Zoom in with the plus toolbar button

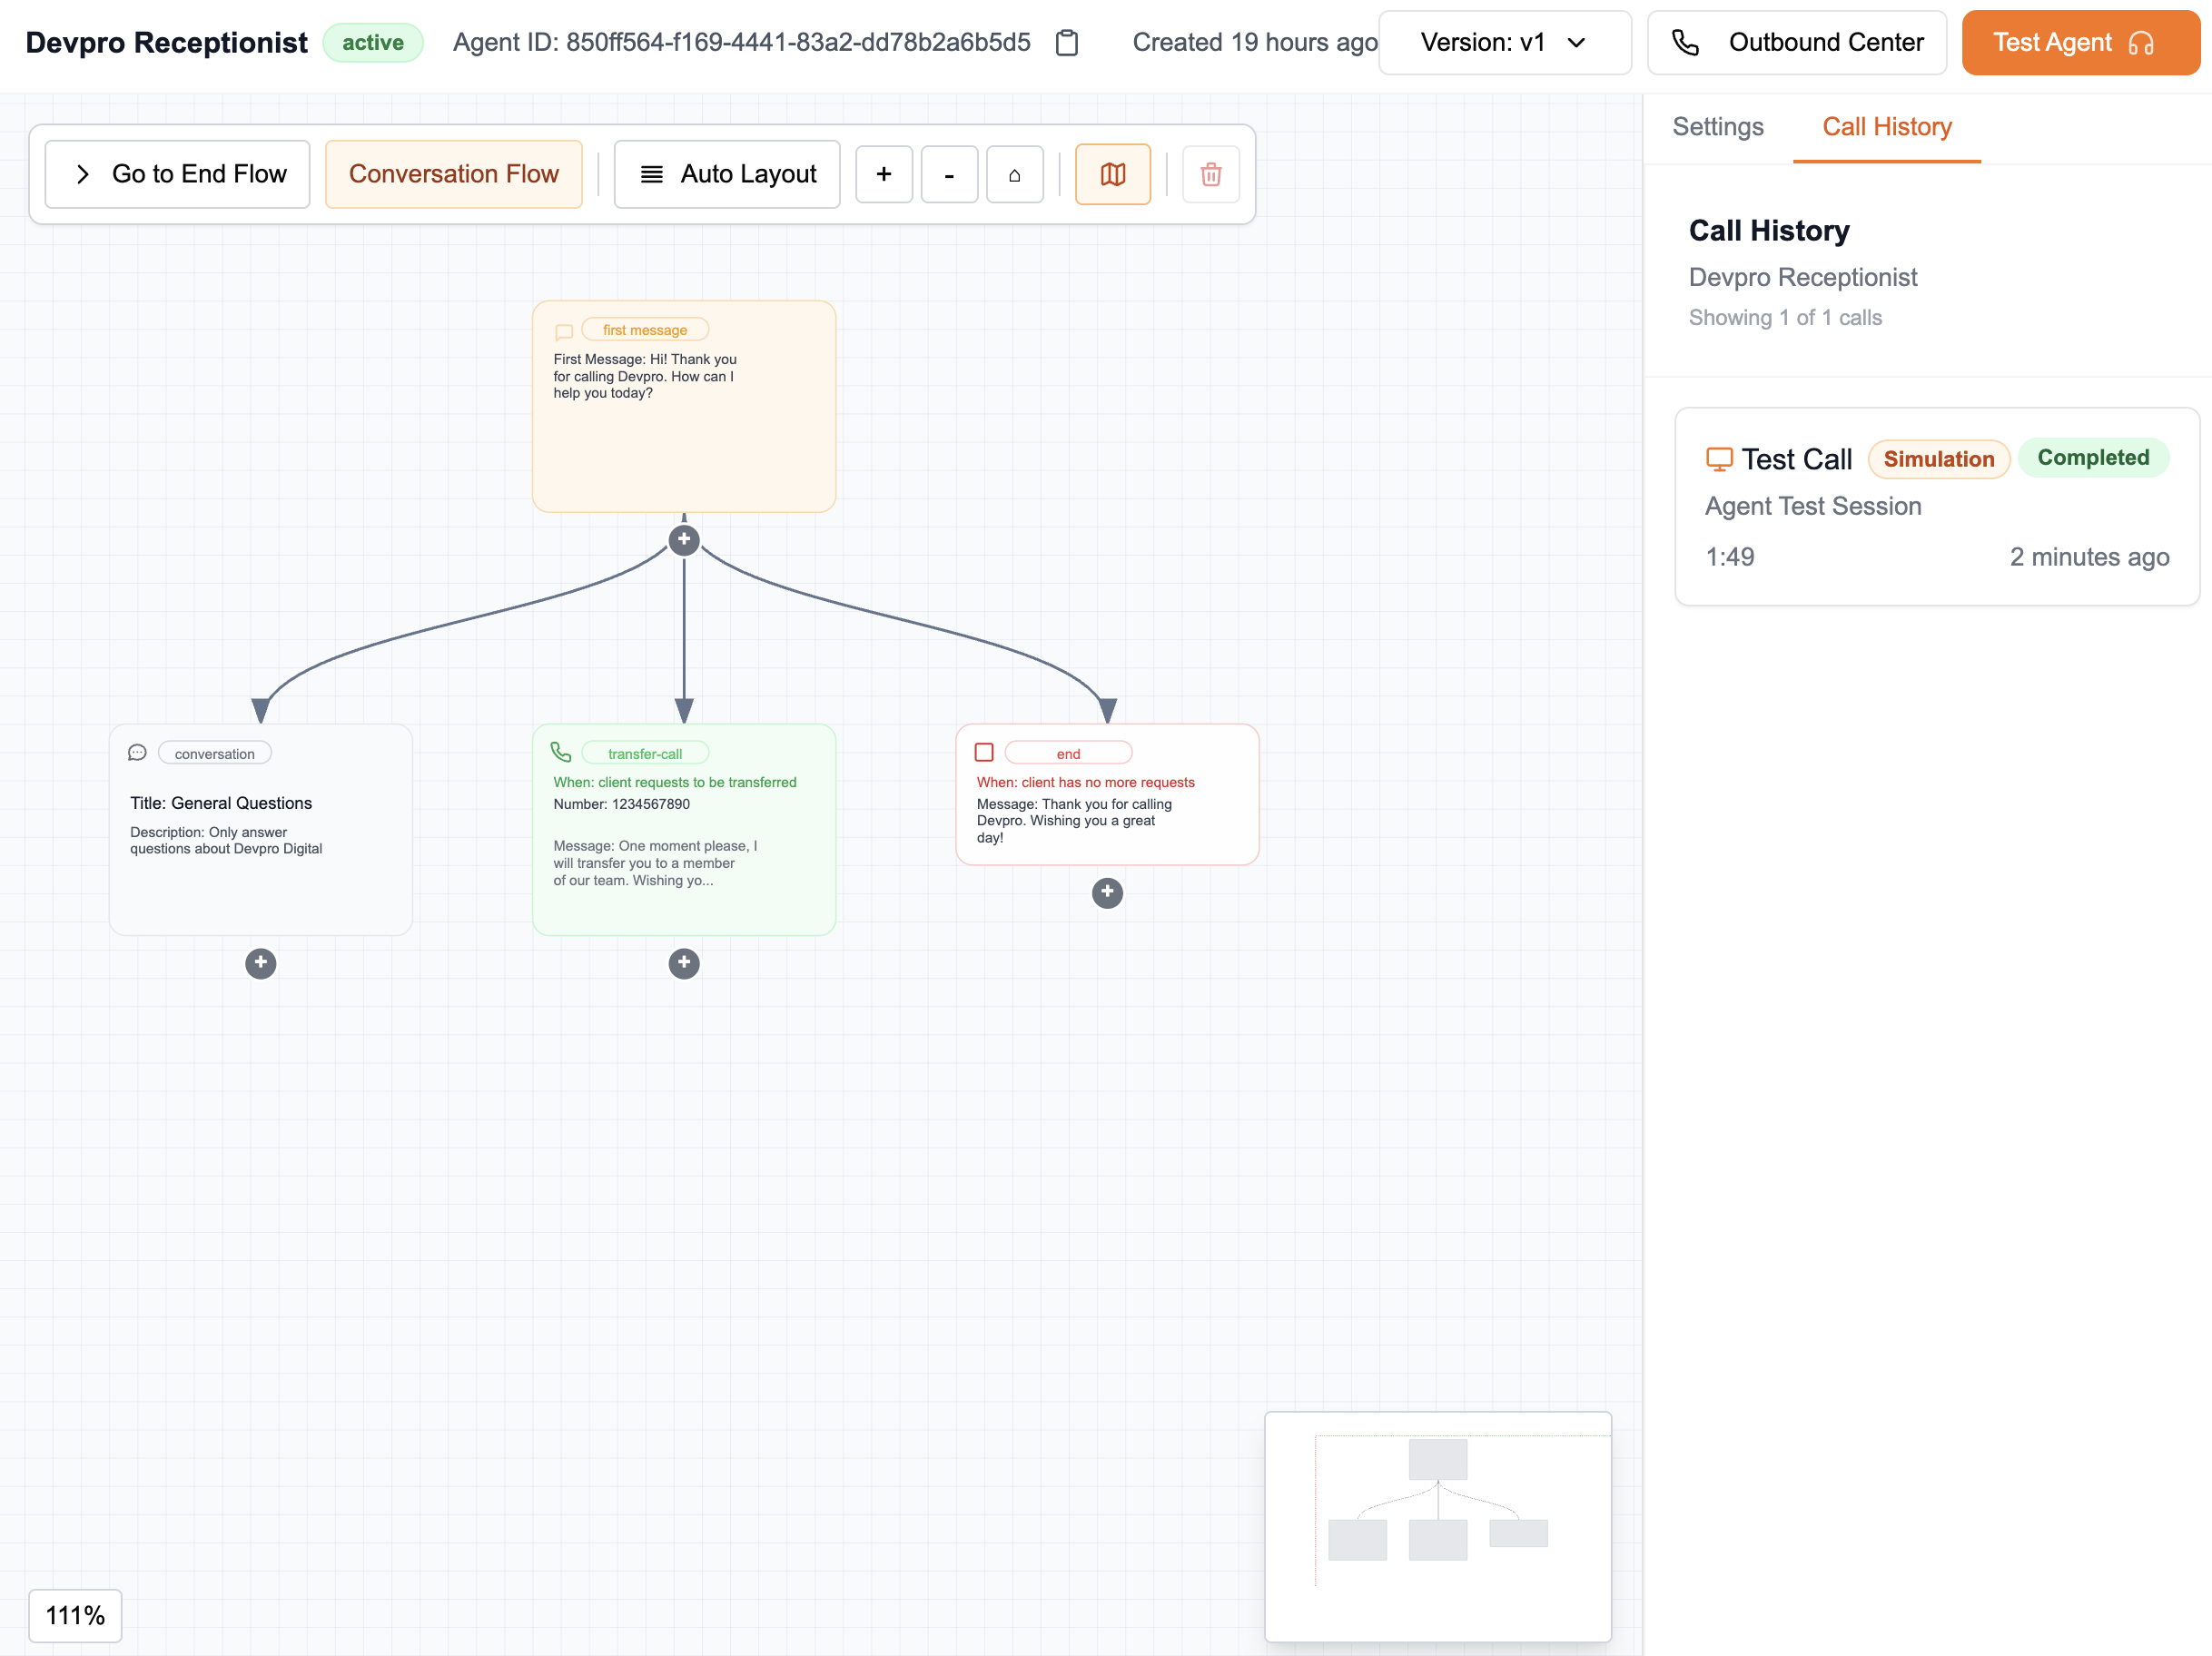[883, 174]
